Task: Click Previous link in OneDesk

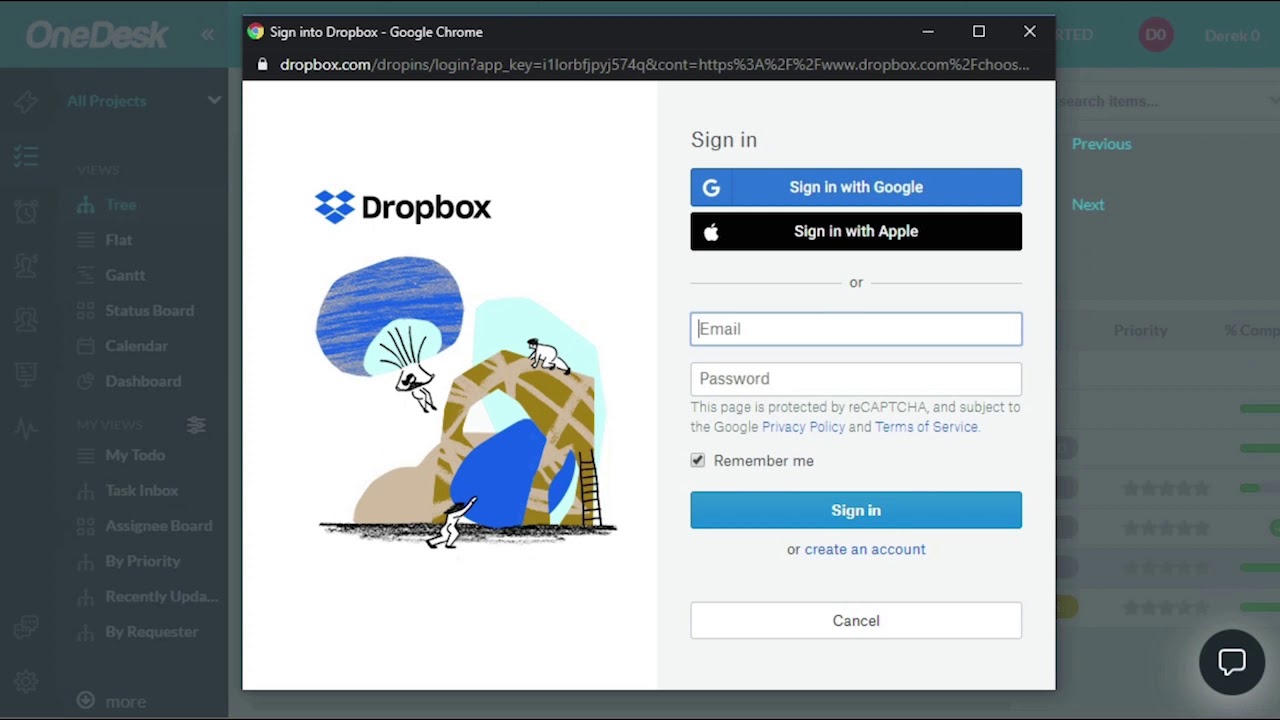Action: 1101,144
